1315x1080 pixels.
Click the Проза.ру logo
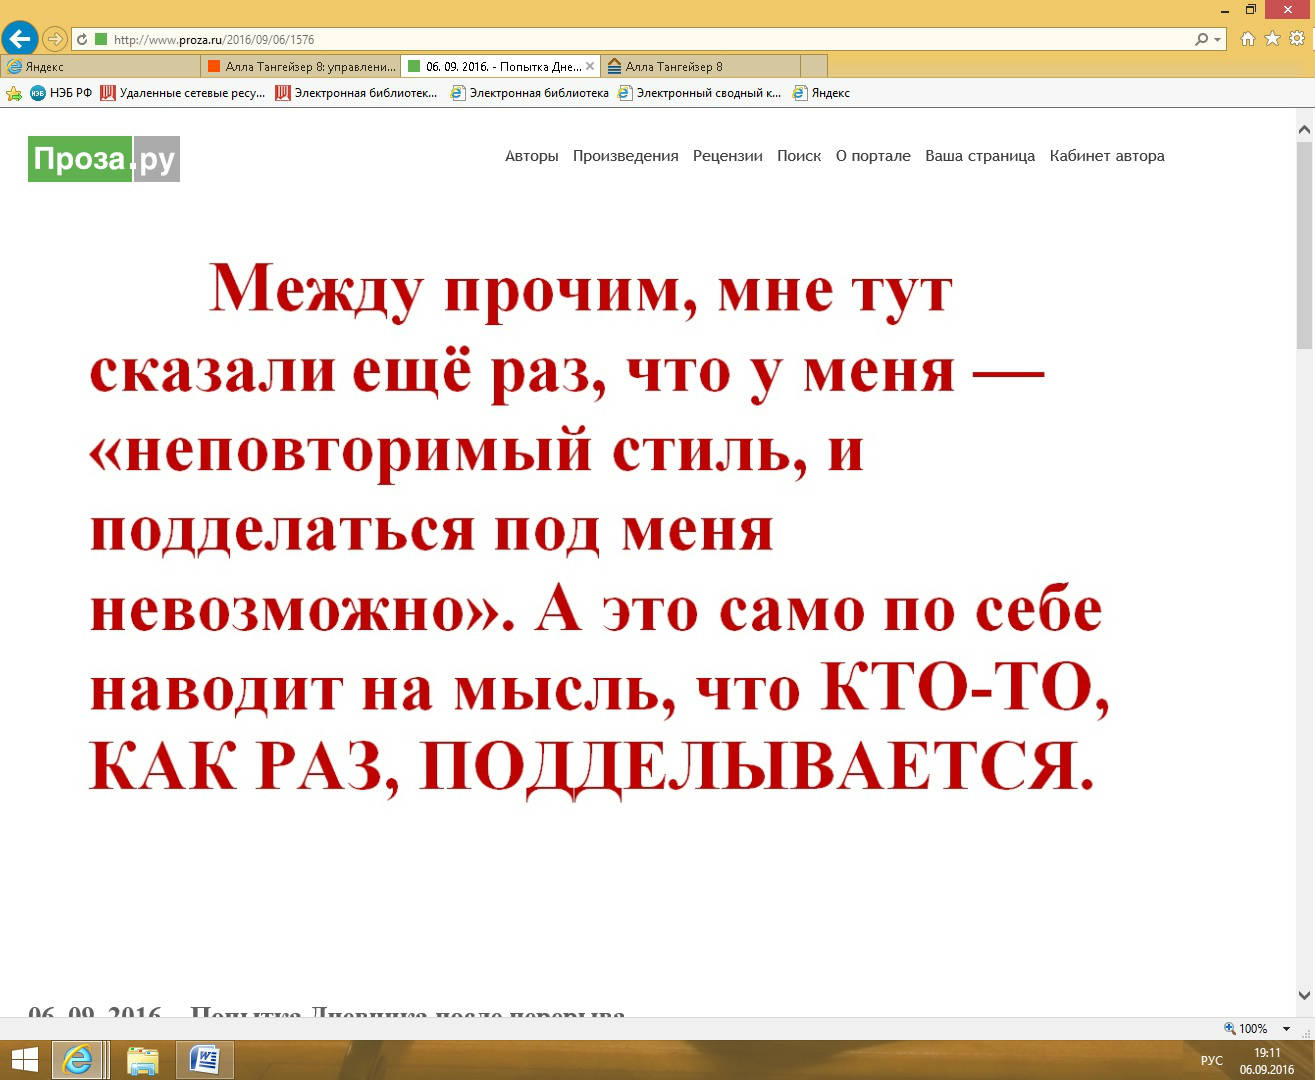coord(104,159)
